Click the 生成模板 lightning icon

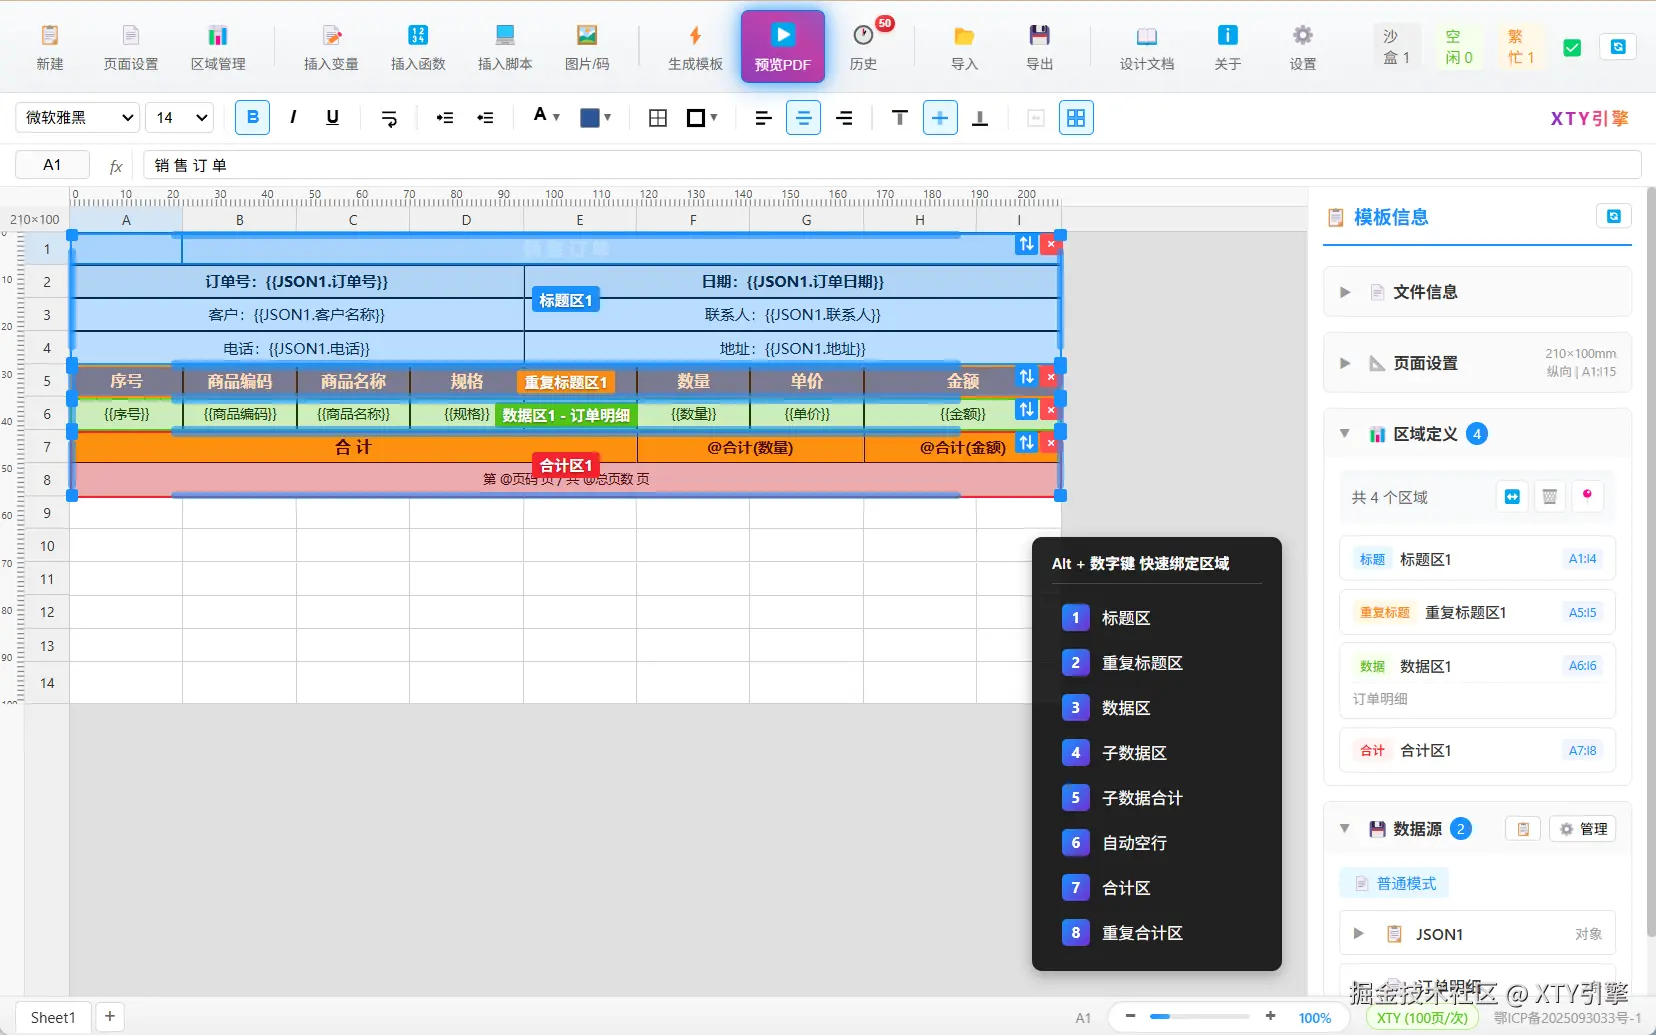pos(695,47)
